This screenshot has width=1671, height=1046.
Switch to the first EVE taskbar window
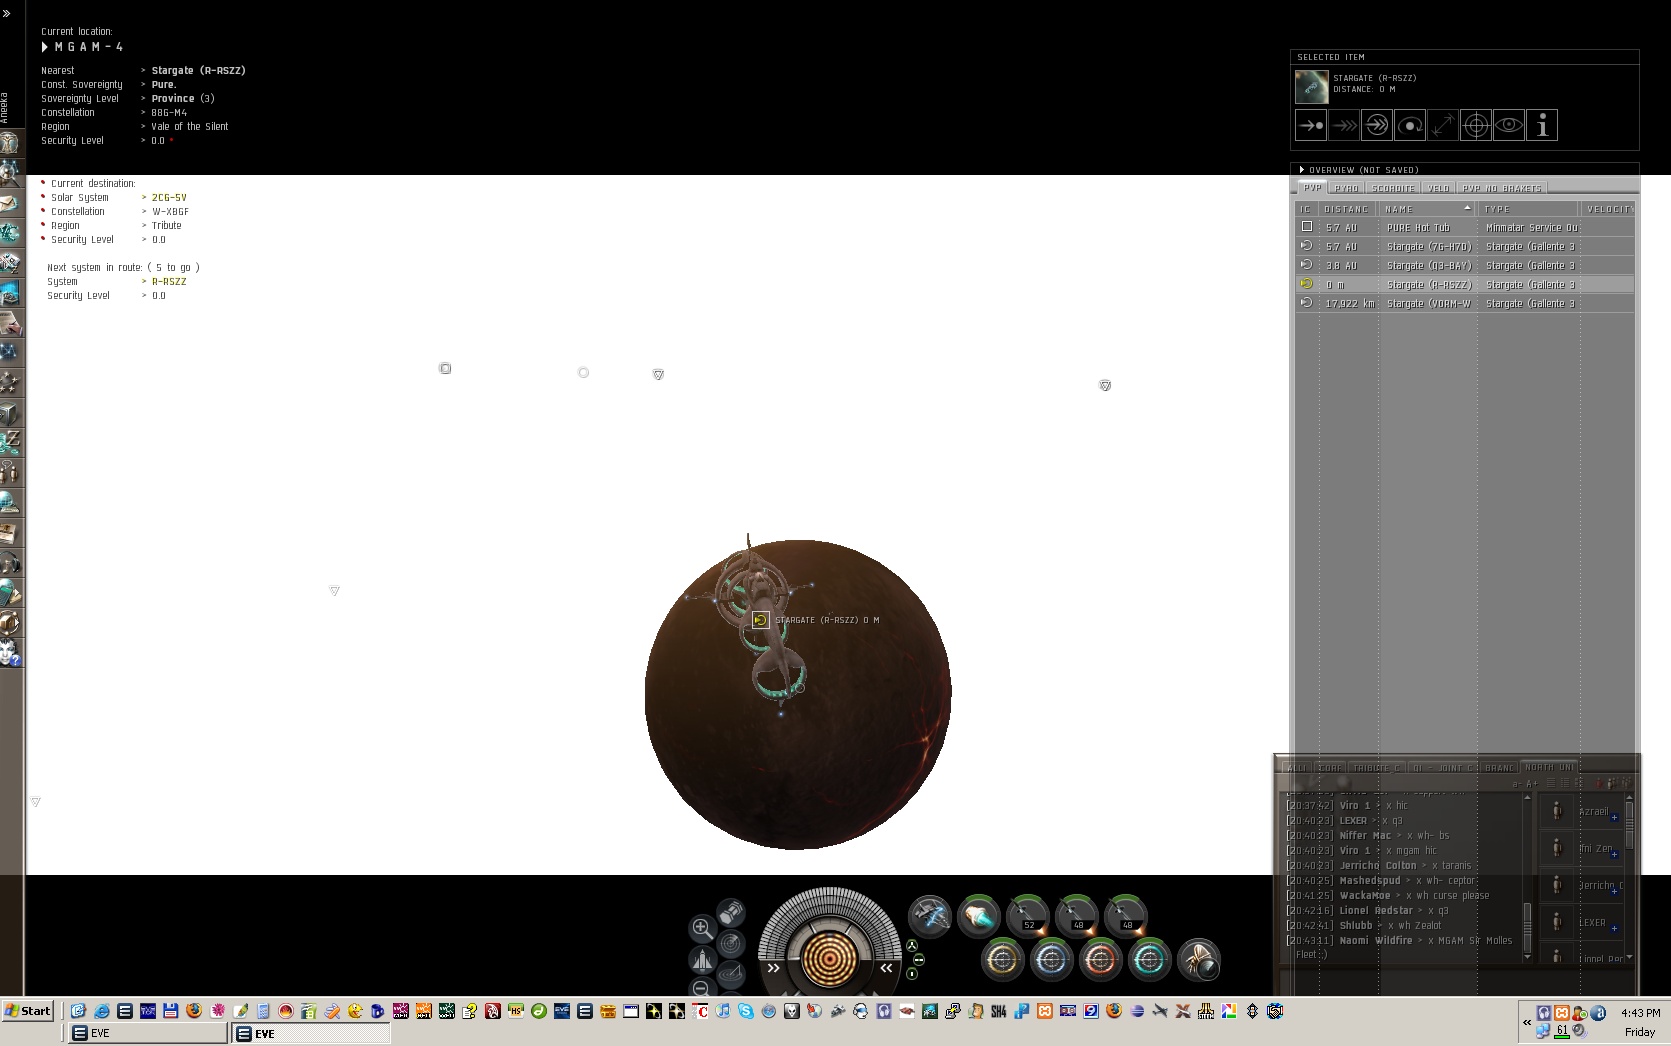click(x=147, y=1034)
